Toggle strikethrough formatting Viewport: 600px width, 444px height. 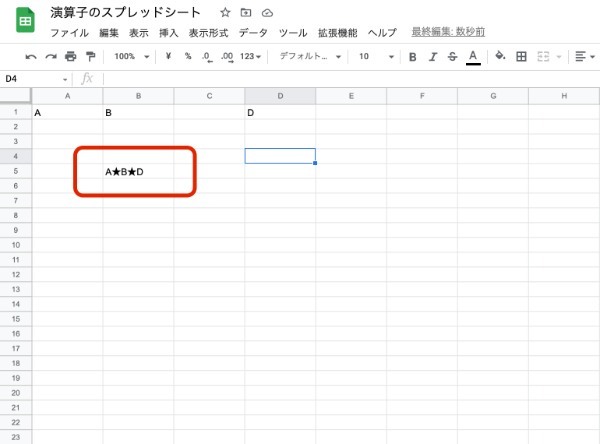click(x=452, y=57)
